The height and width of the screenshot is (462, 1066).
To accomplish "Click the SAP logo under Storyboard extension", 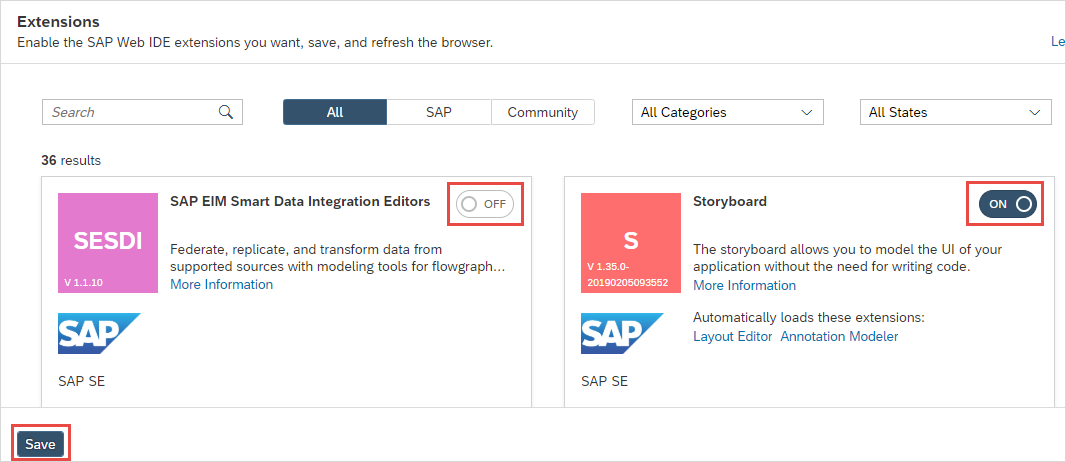I will coord(622,334).
